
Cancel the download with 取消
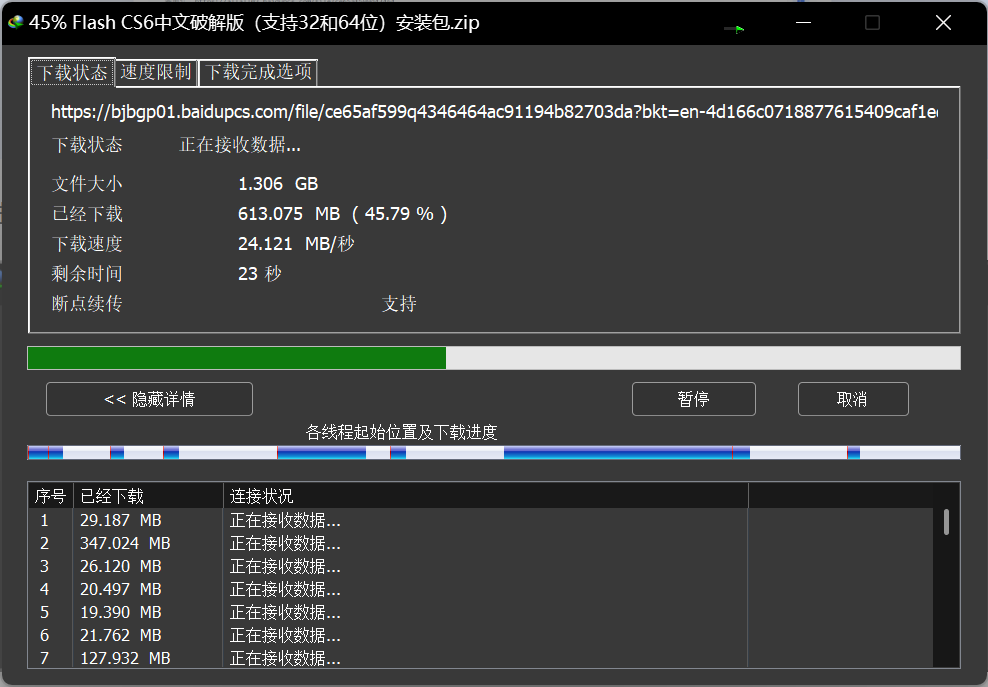pyautogui.click(x=853, y=399)
